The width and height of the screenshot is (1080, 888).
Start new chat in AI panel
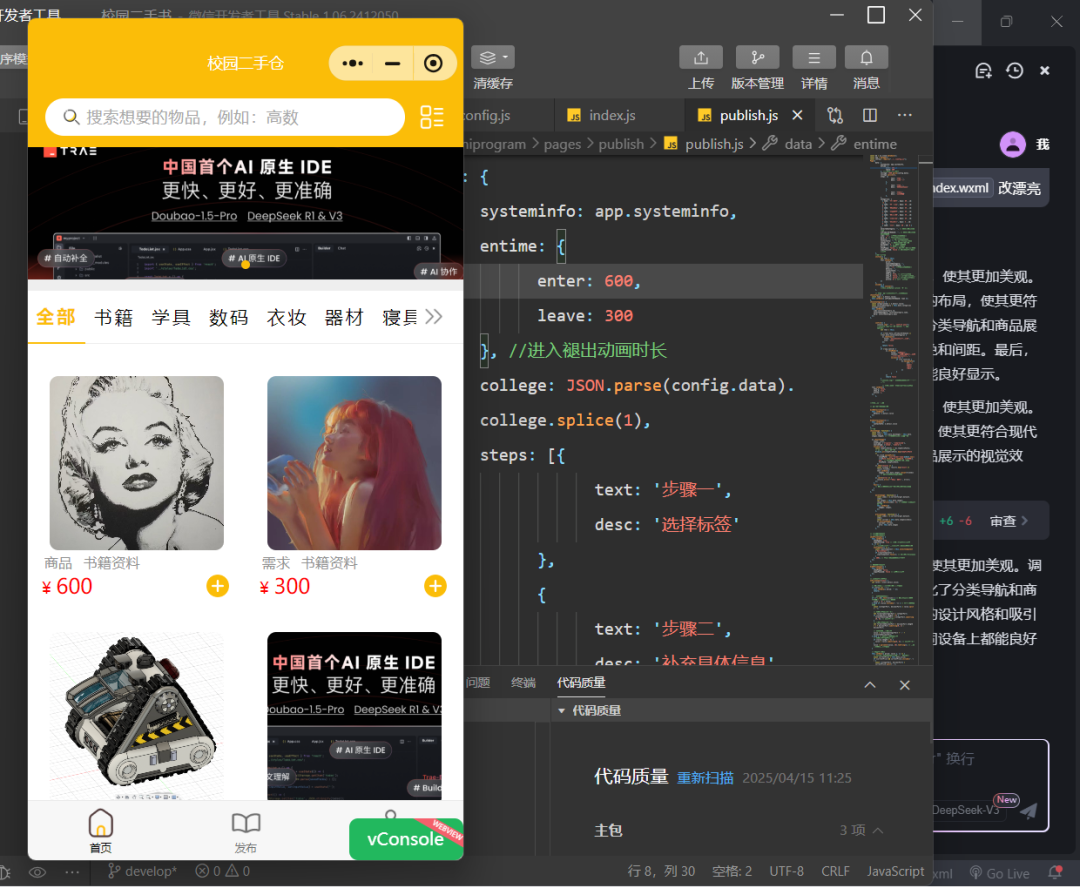coord(984,71)
